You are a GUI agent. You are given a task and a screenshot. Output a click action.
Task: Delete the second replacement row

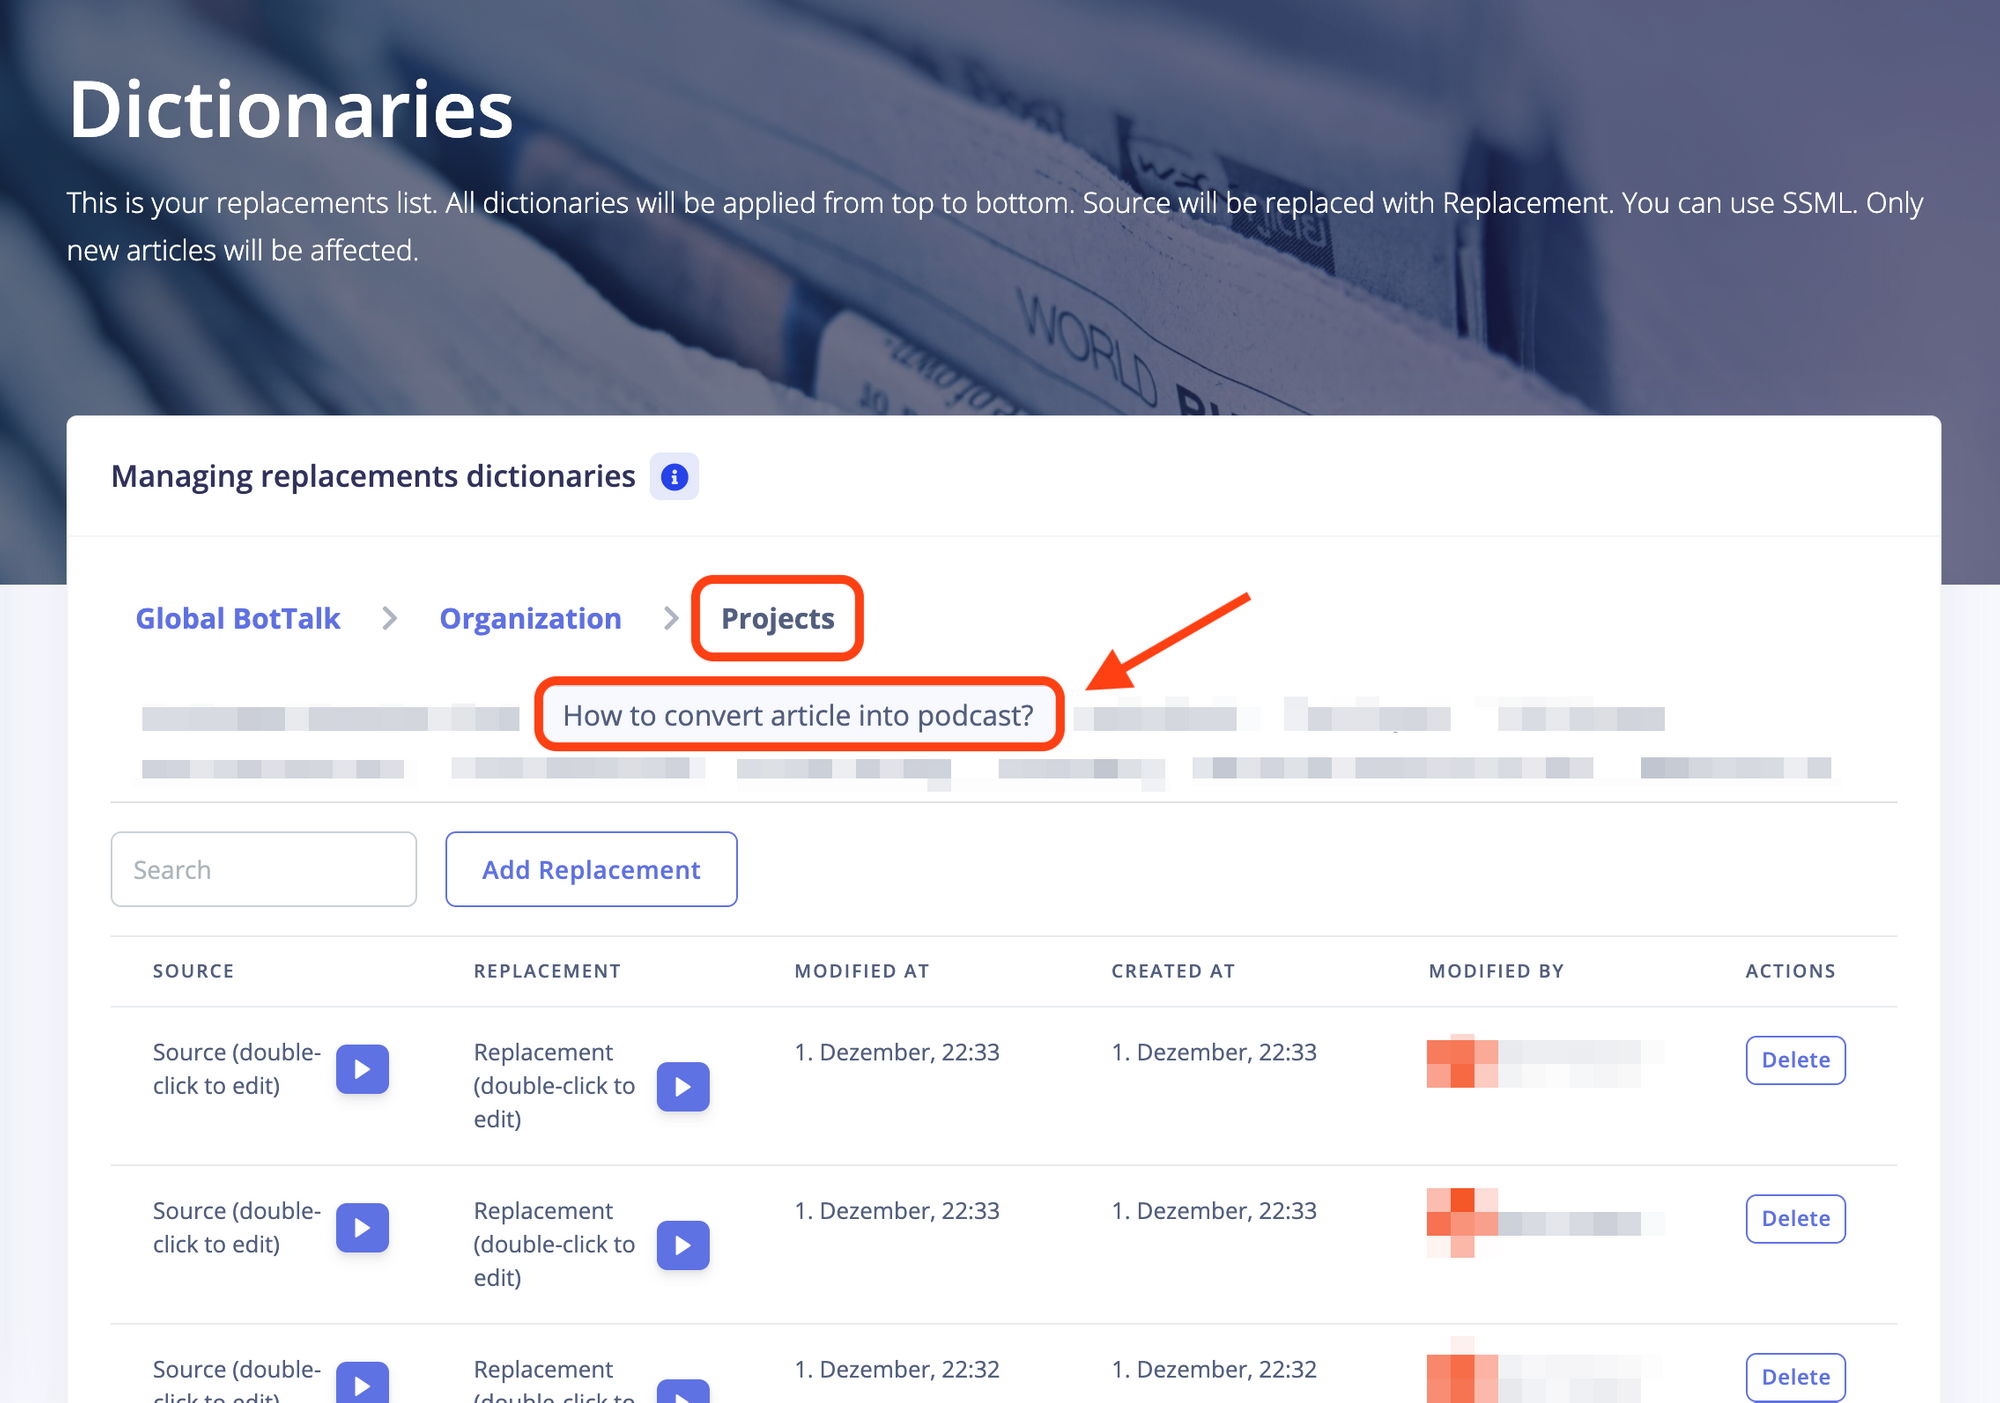[x=1796, y=1219]
